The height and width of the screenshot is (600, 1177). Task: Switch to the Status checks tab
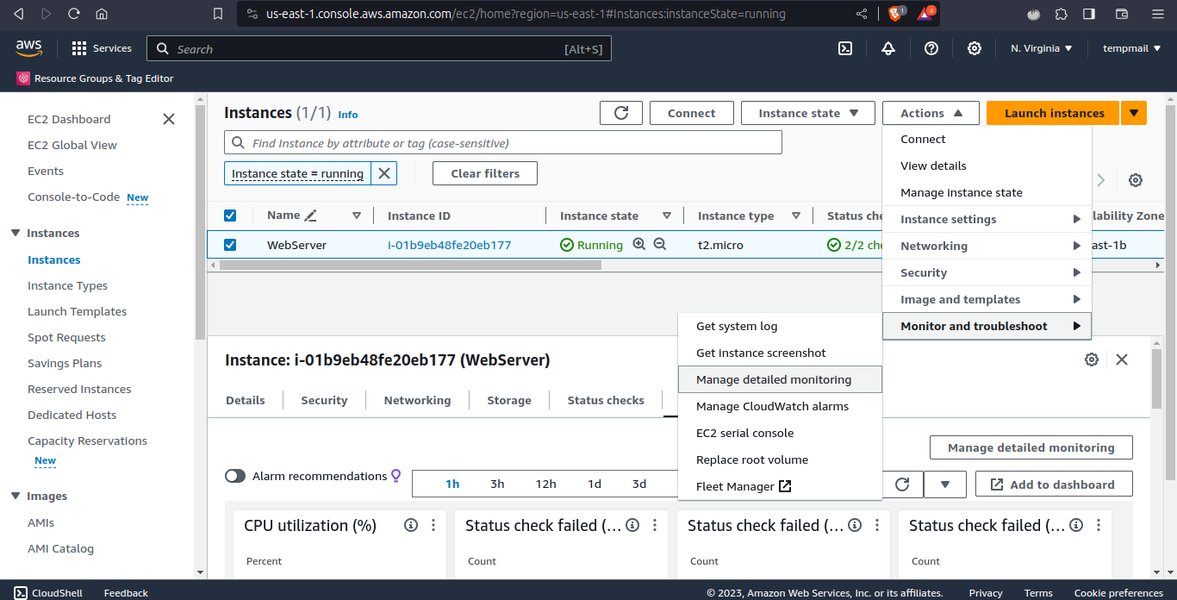tap(605, 400)
